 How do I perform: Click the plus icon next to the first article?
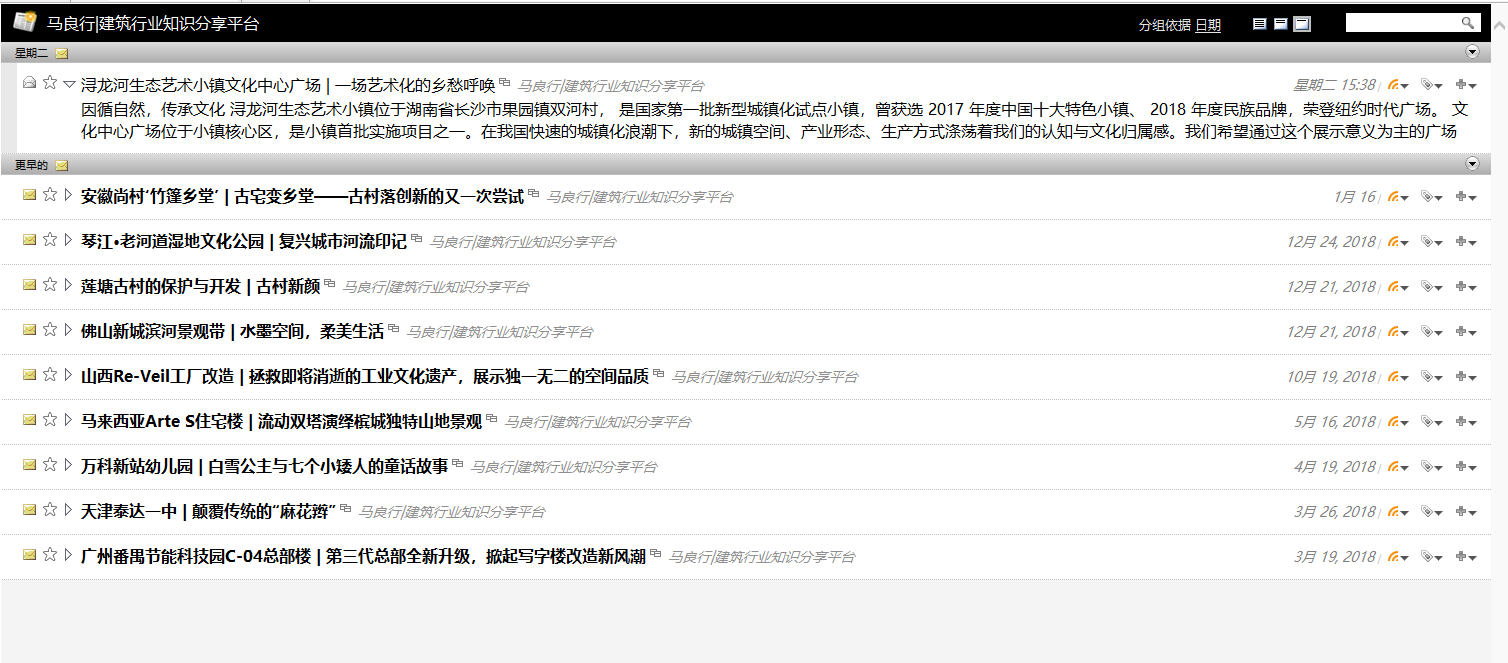[x=1461, y=84]
